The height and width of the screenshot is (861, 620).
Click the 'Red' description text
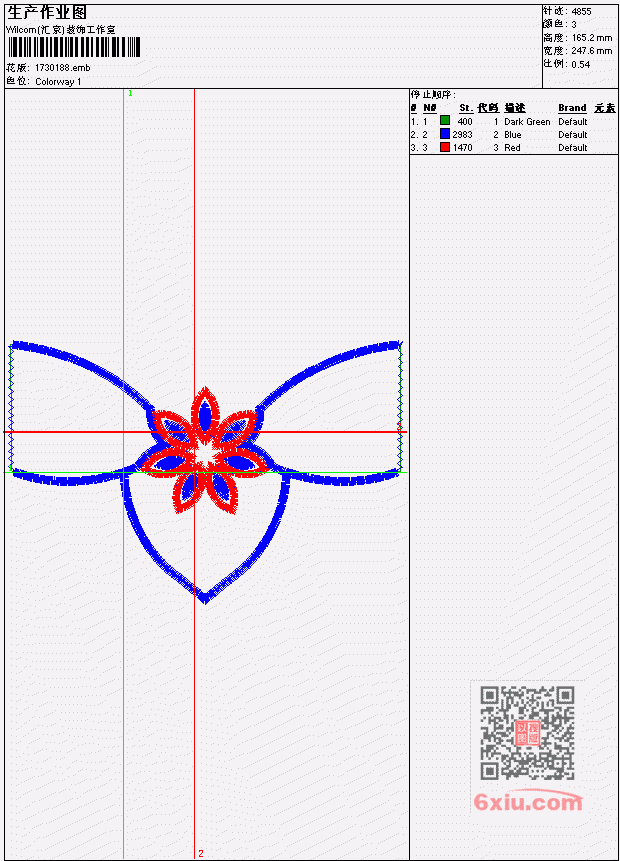pyautogui.click(x=512, y=148)
